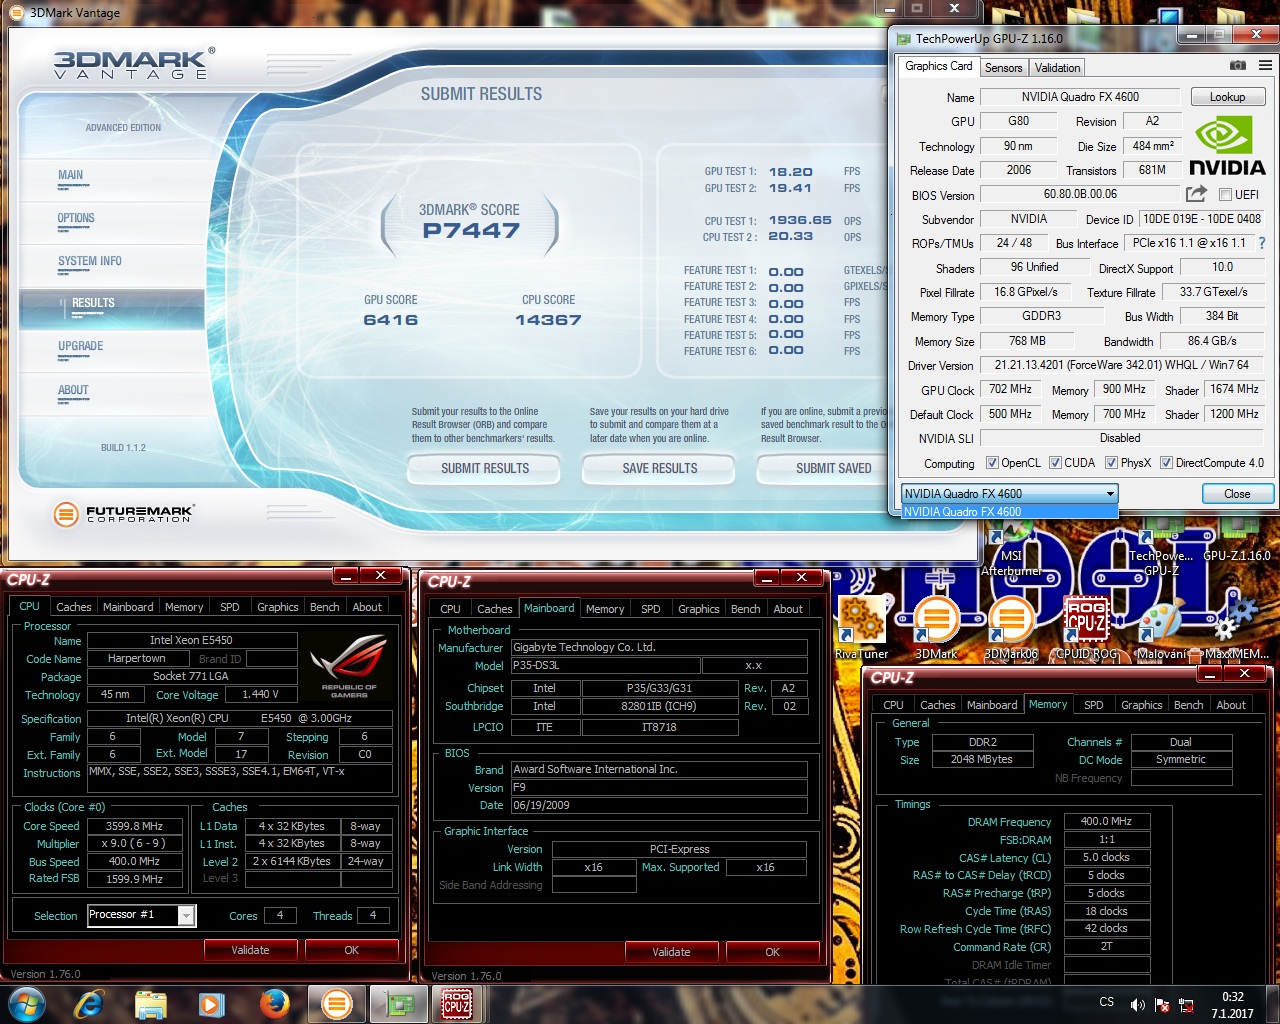The width and height of the screenshot is (1280, 1024).
Task: Open the GPU selection dropdown in GPU-Z
Action: 1009,493
